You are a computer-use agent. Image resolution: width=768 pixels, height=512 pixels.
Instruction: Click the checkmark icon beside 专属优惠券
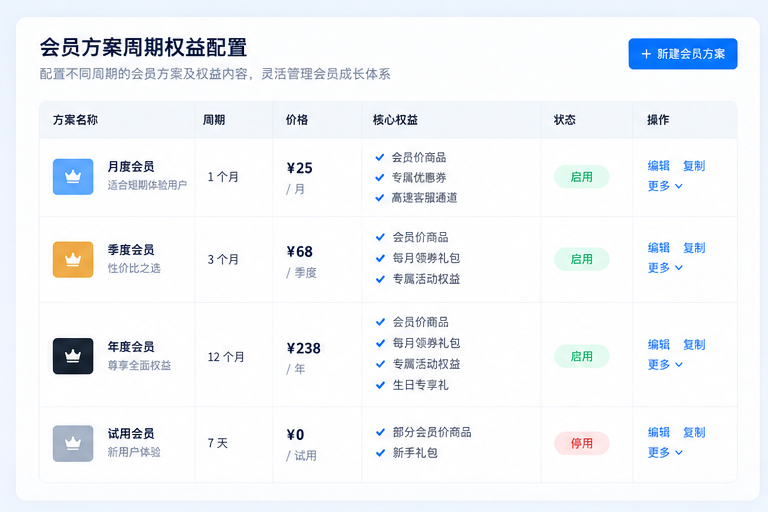pos(379,177)
